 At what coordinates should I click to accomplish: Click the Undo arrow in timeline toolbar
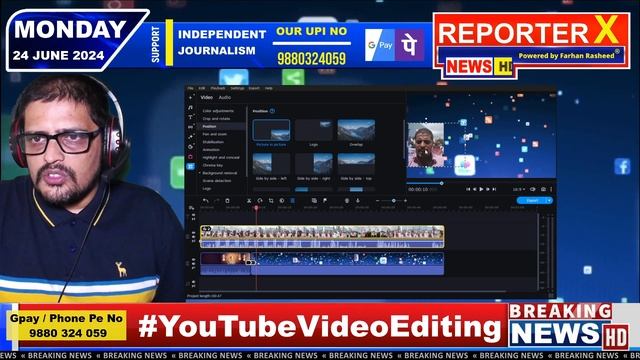206,201
